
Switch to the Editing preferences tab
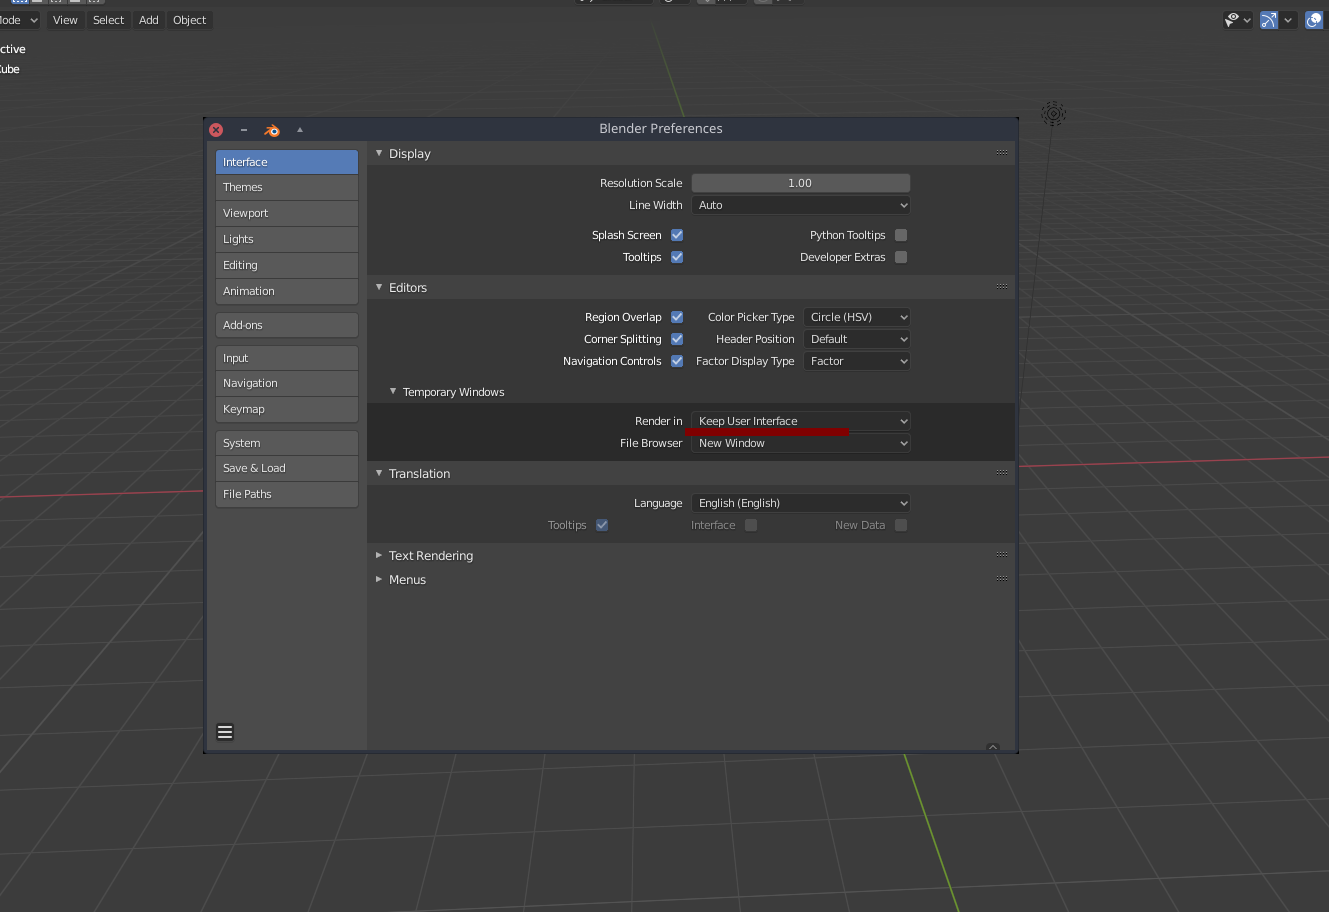[x=287, y=265]
